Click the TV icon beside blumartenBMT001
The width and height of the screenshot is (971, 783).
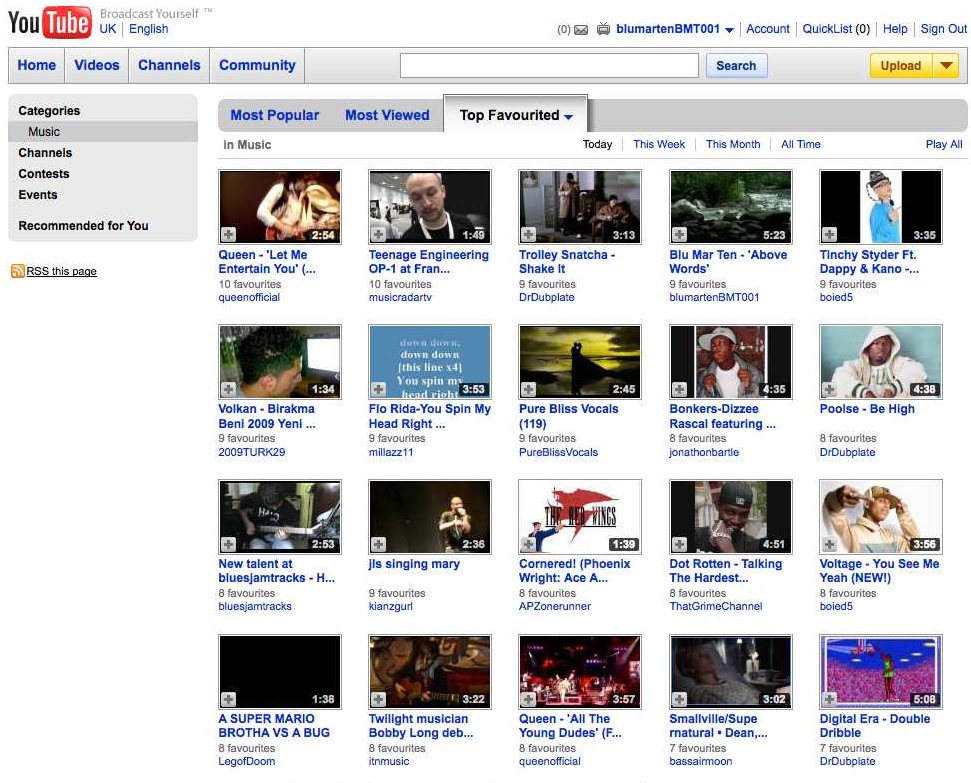[603, 28]
